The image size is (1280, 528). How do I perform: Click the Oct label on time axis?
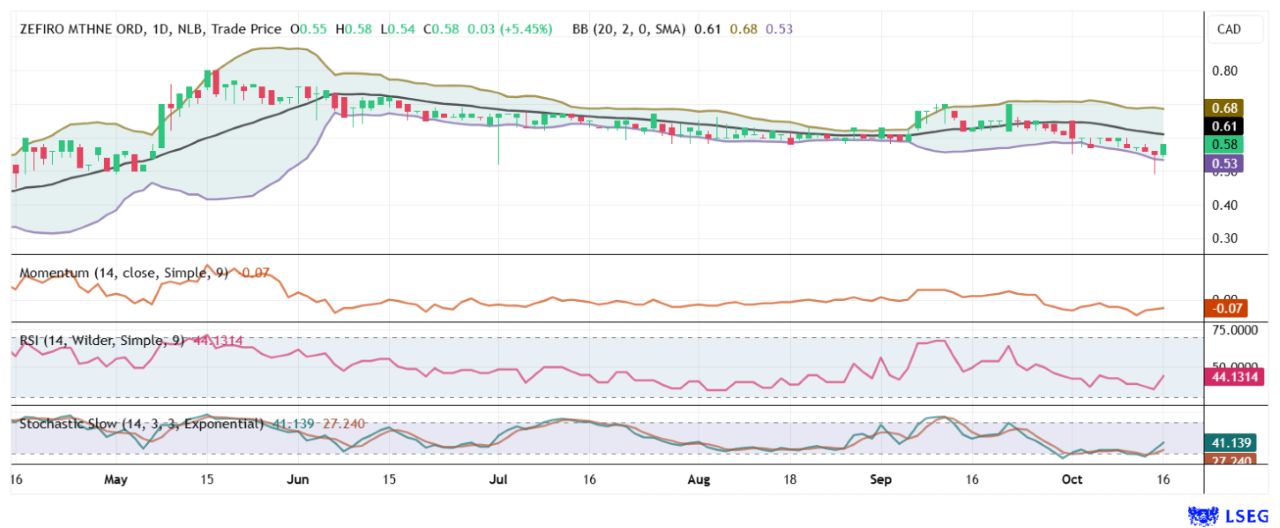pyautogui.click(x=1072, y=480)
